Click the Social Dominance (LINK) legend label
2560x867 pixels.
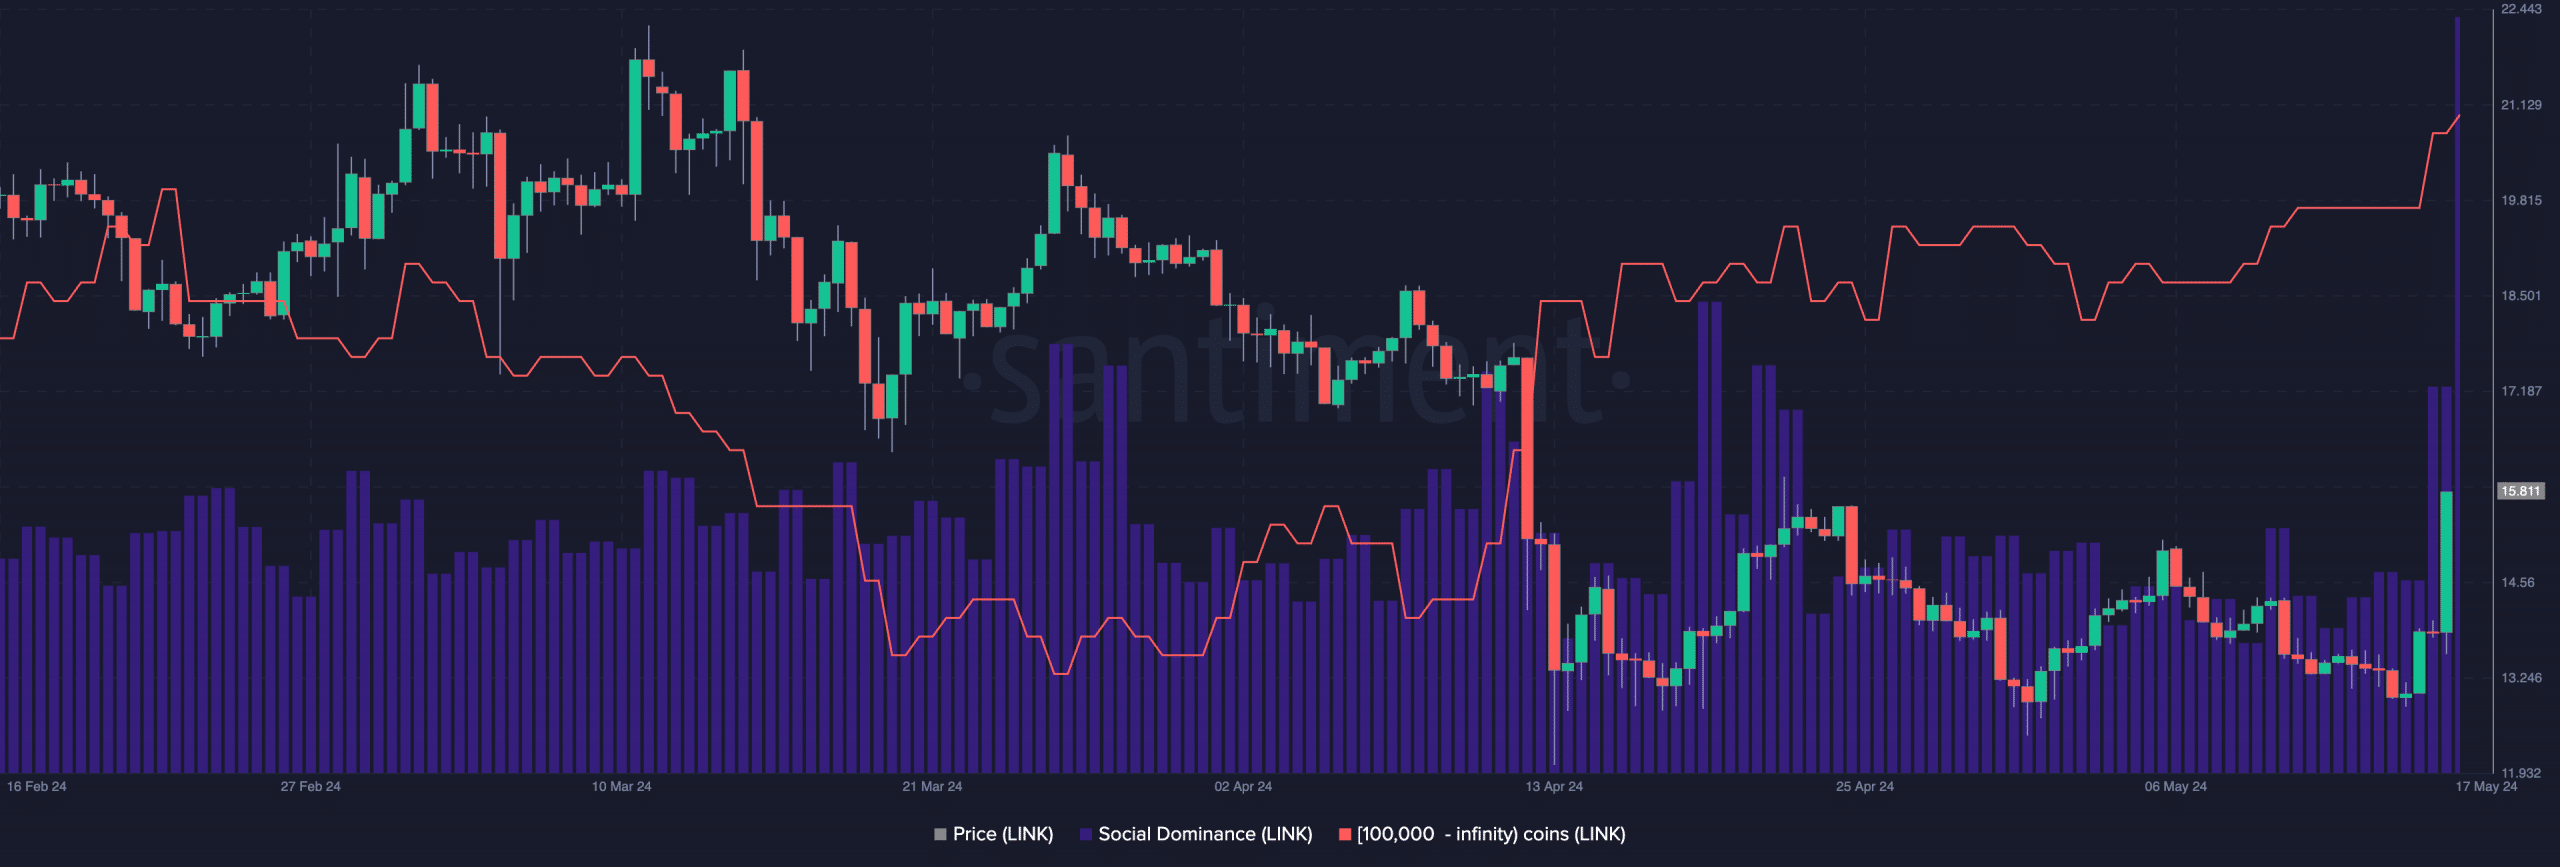coord(1205,834)
